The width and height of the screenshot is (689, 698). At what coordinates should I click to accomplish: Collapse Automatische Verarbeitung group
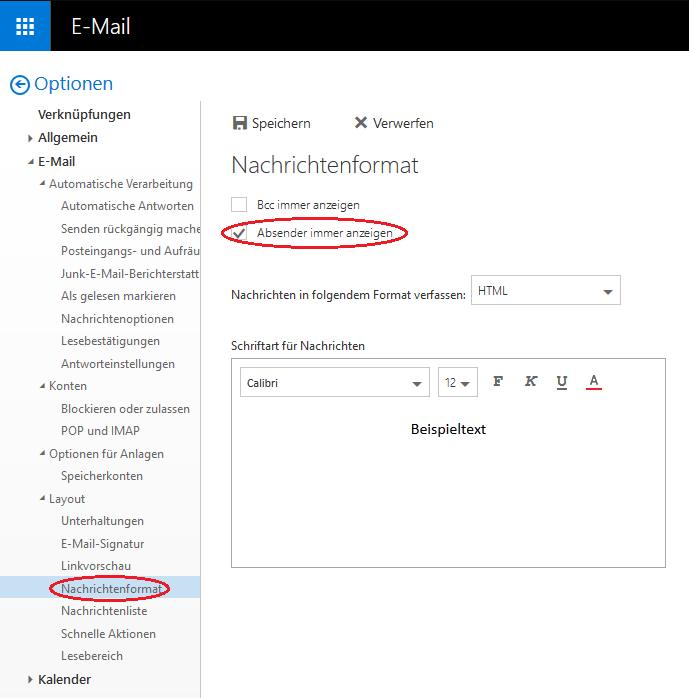[42, 183]
